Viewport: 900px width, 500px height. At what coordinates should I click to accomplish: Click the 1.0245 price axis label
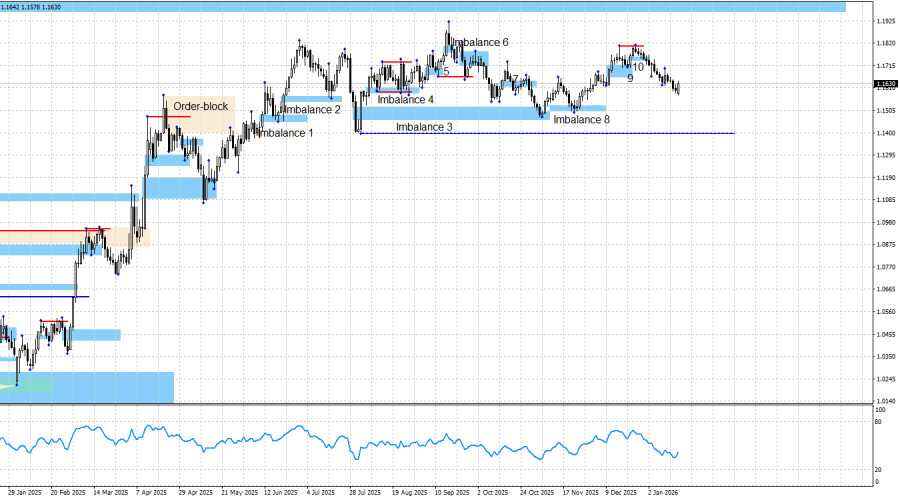[886, 379]
